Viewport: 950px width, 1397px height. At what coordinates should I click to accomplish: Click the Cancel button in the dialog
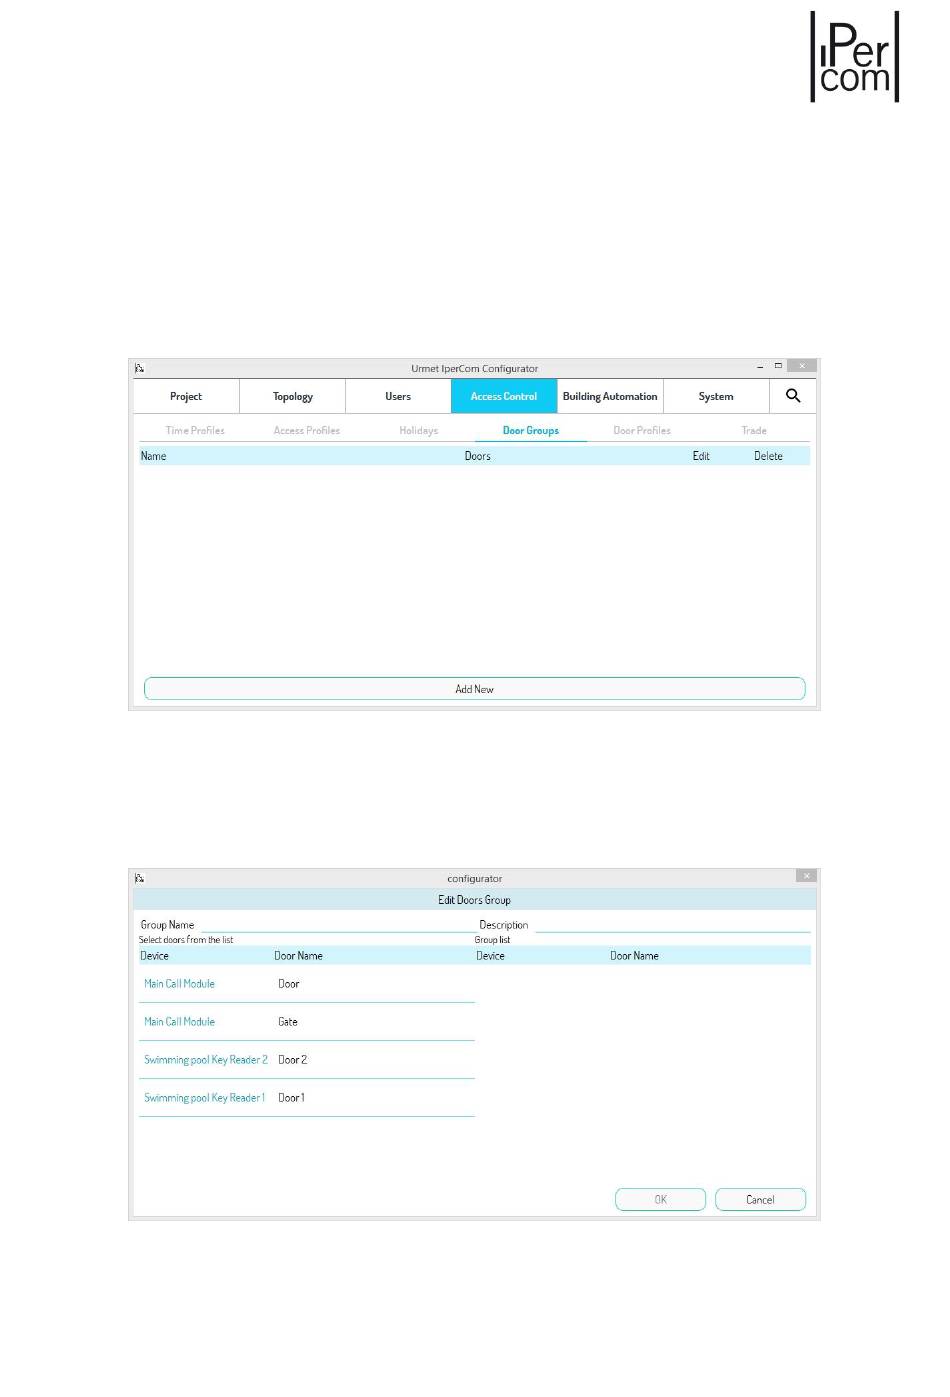tap(760, 1199)
